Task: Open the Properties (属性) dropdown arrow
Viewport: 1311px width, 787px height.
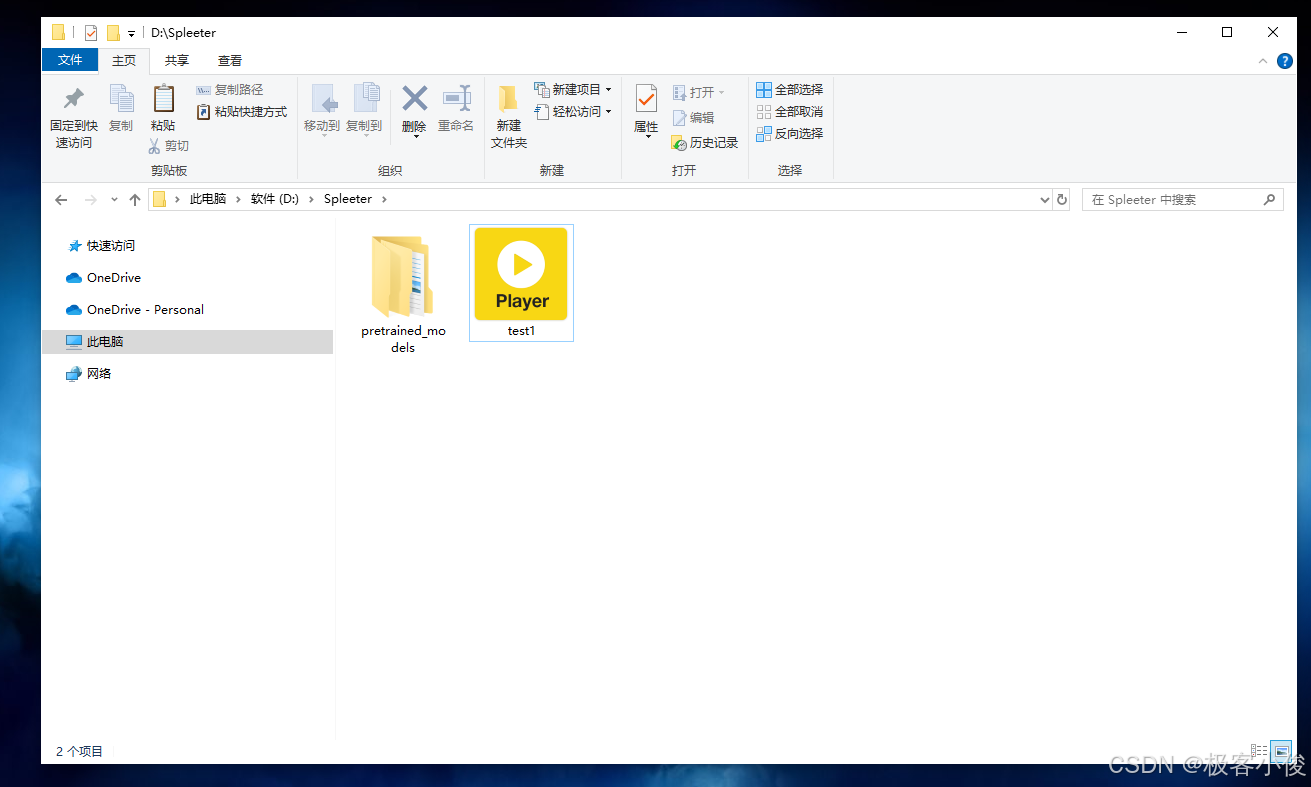Action: tap(646, 137)
